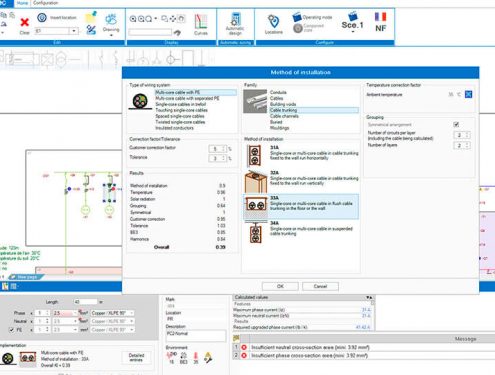Select Cable channels in Family list

284,116
